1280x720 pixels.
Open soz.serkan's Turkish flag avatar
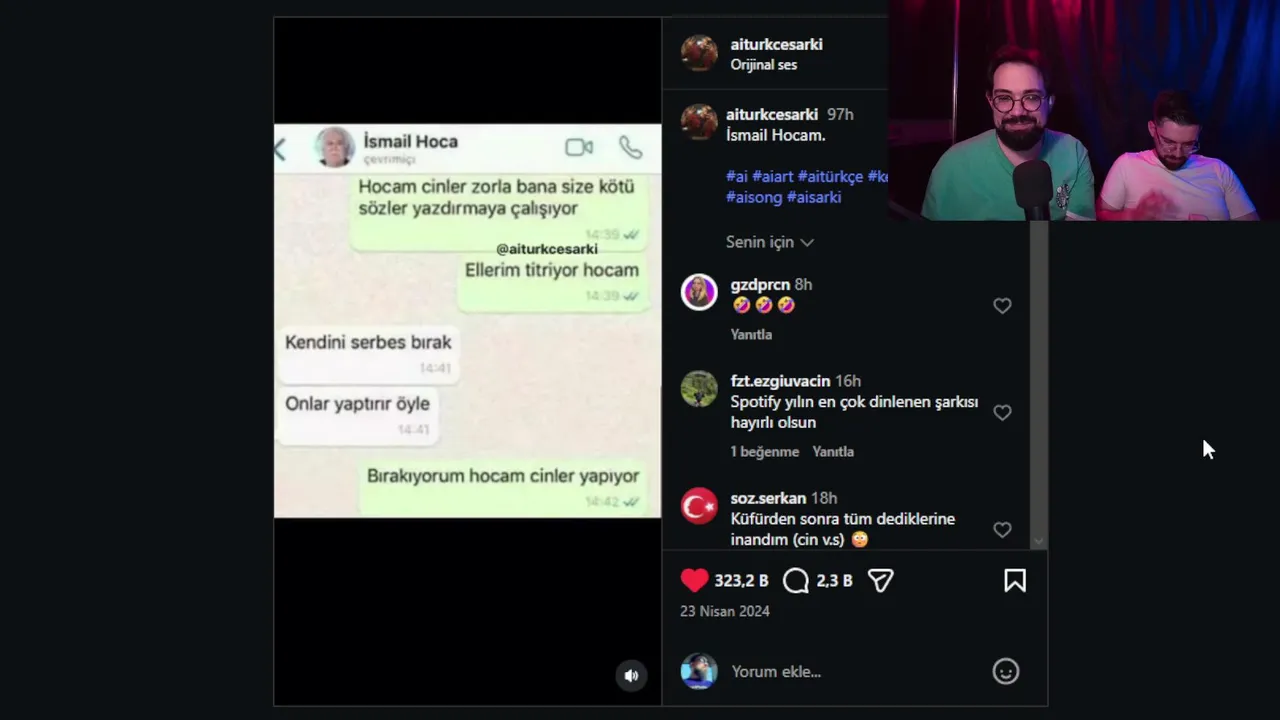(699, 506)
